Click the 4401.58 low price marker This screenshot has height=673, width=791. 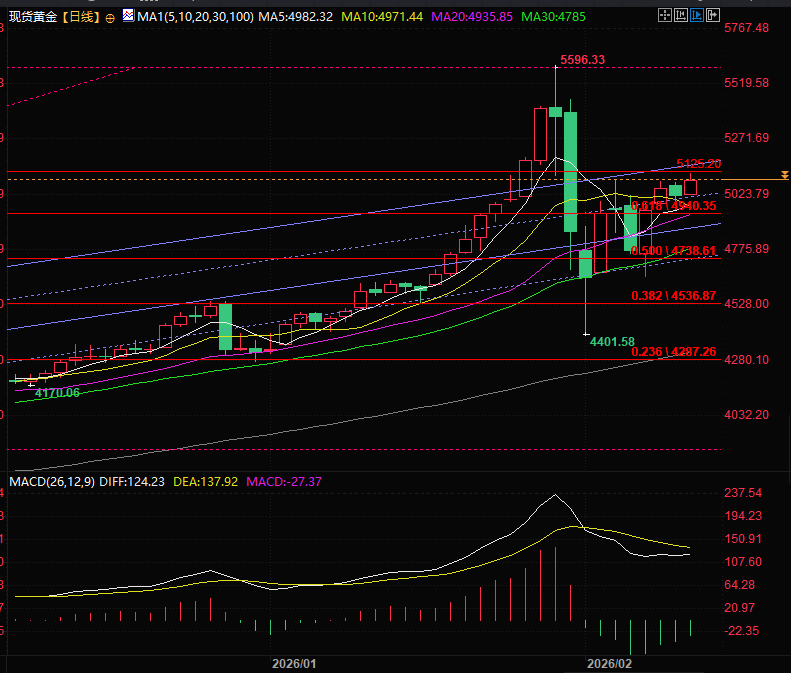pyautogui.click(x=612, y=342)
